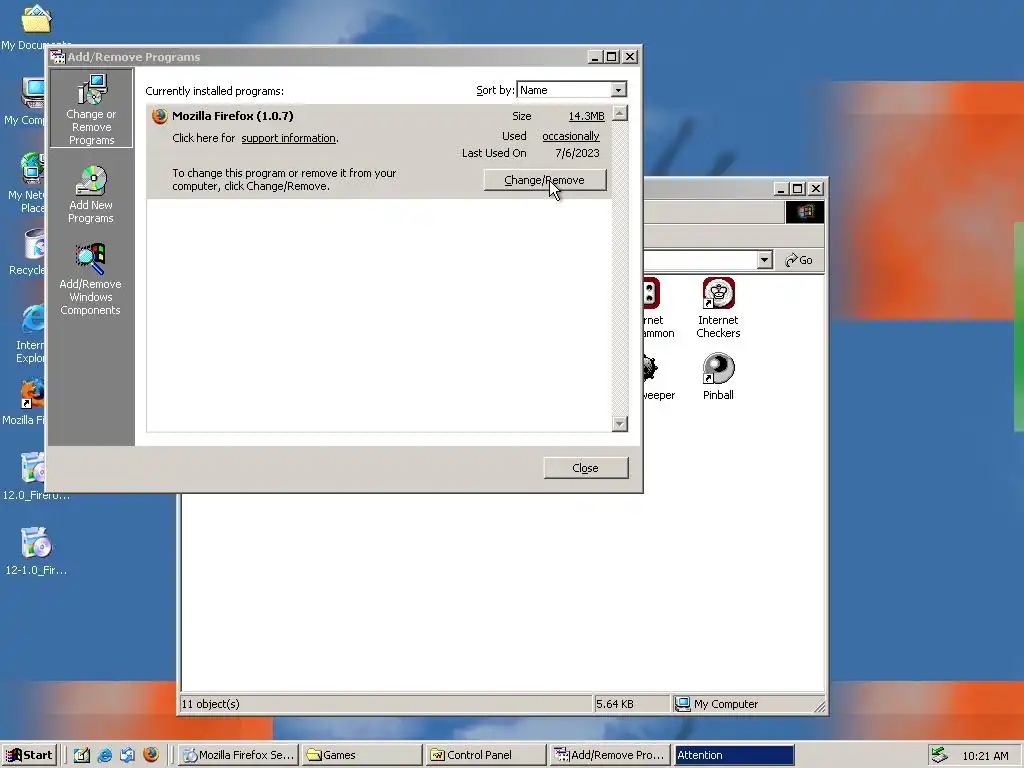This screenshot has height=768, width=1024.
Task: Select the 12-1.0_Fir... installer desktop icon
Action: click(35, 551)
